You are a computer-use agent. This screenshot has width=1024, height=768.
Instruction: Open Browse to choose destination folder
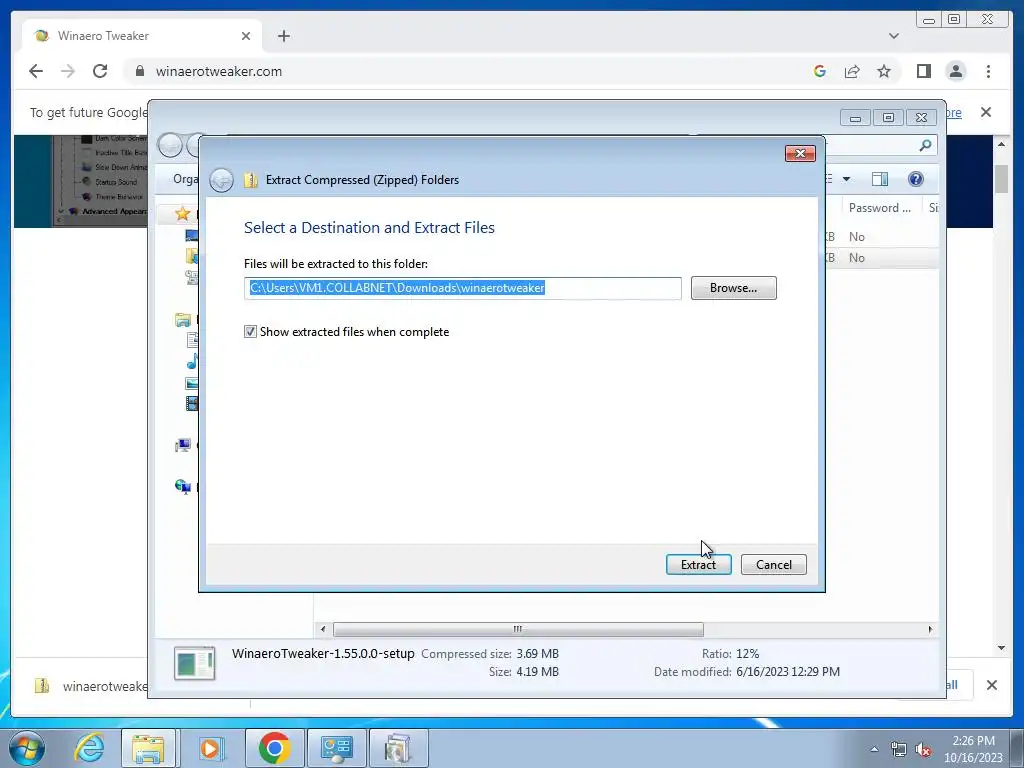click(x=733, y=288)
